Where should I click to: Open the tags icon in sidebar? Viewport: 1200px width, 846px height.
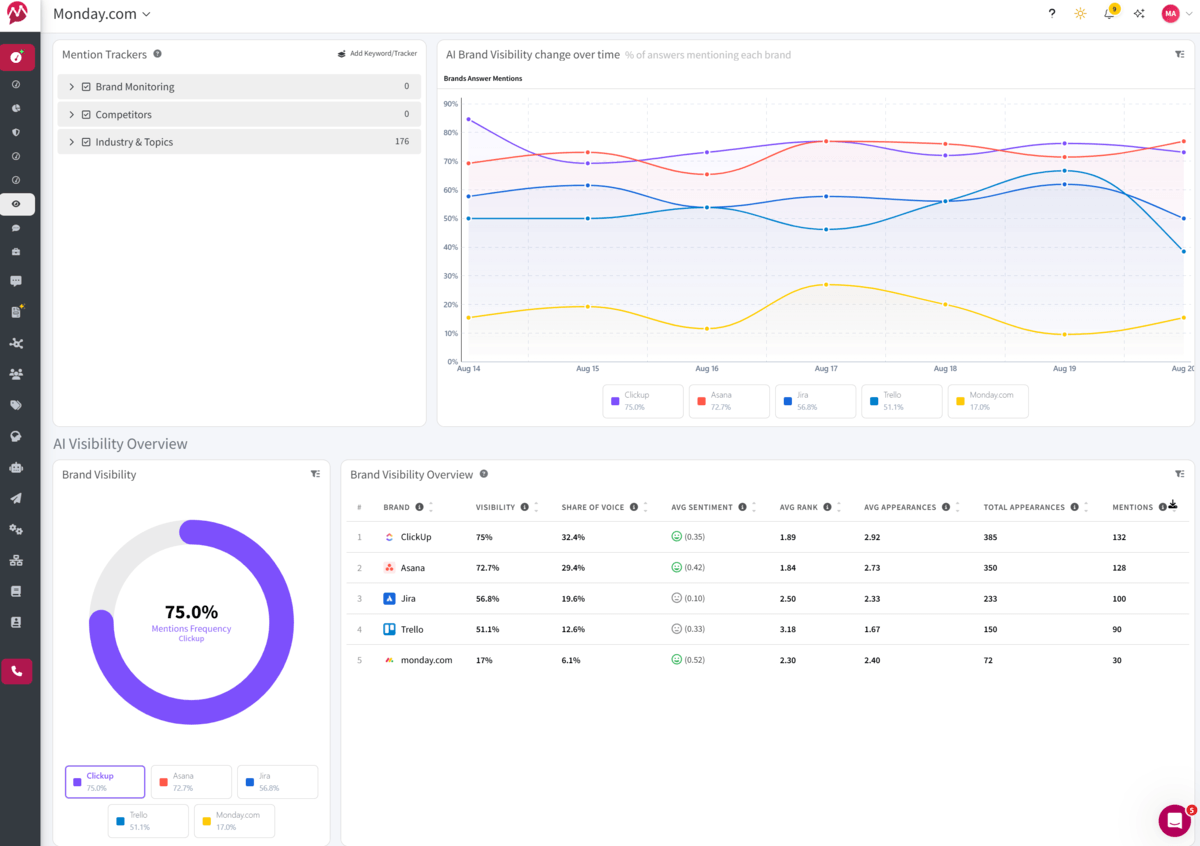(16, 405)
